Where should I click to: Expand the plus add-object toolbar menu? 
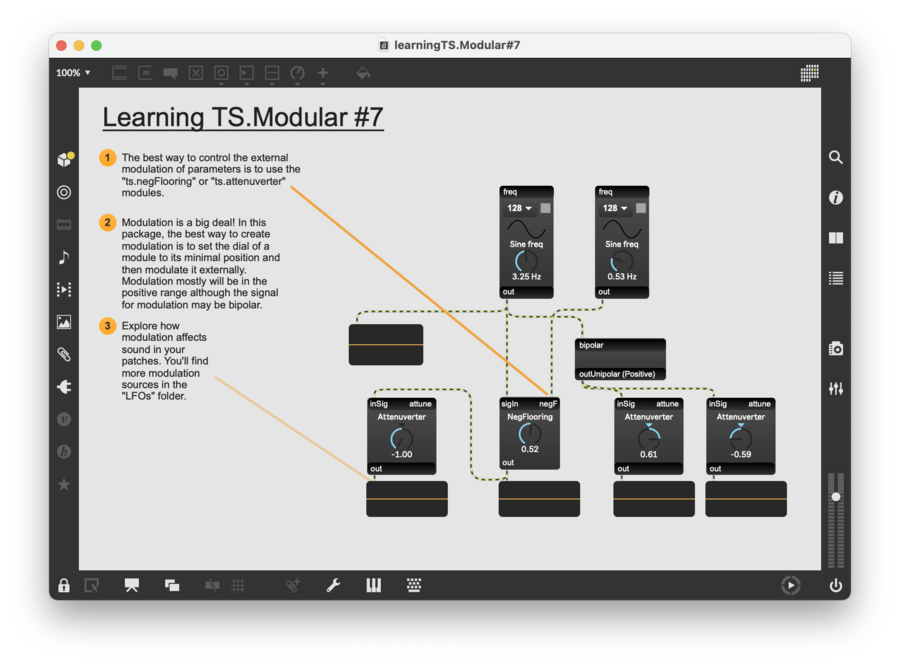(x=323, y=73)
